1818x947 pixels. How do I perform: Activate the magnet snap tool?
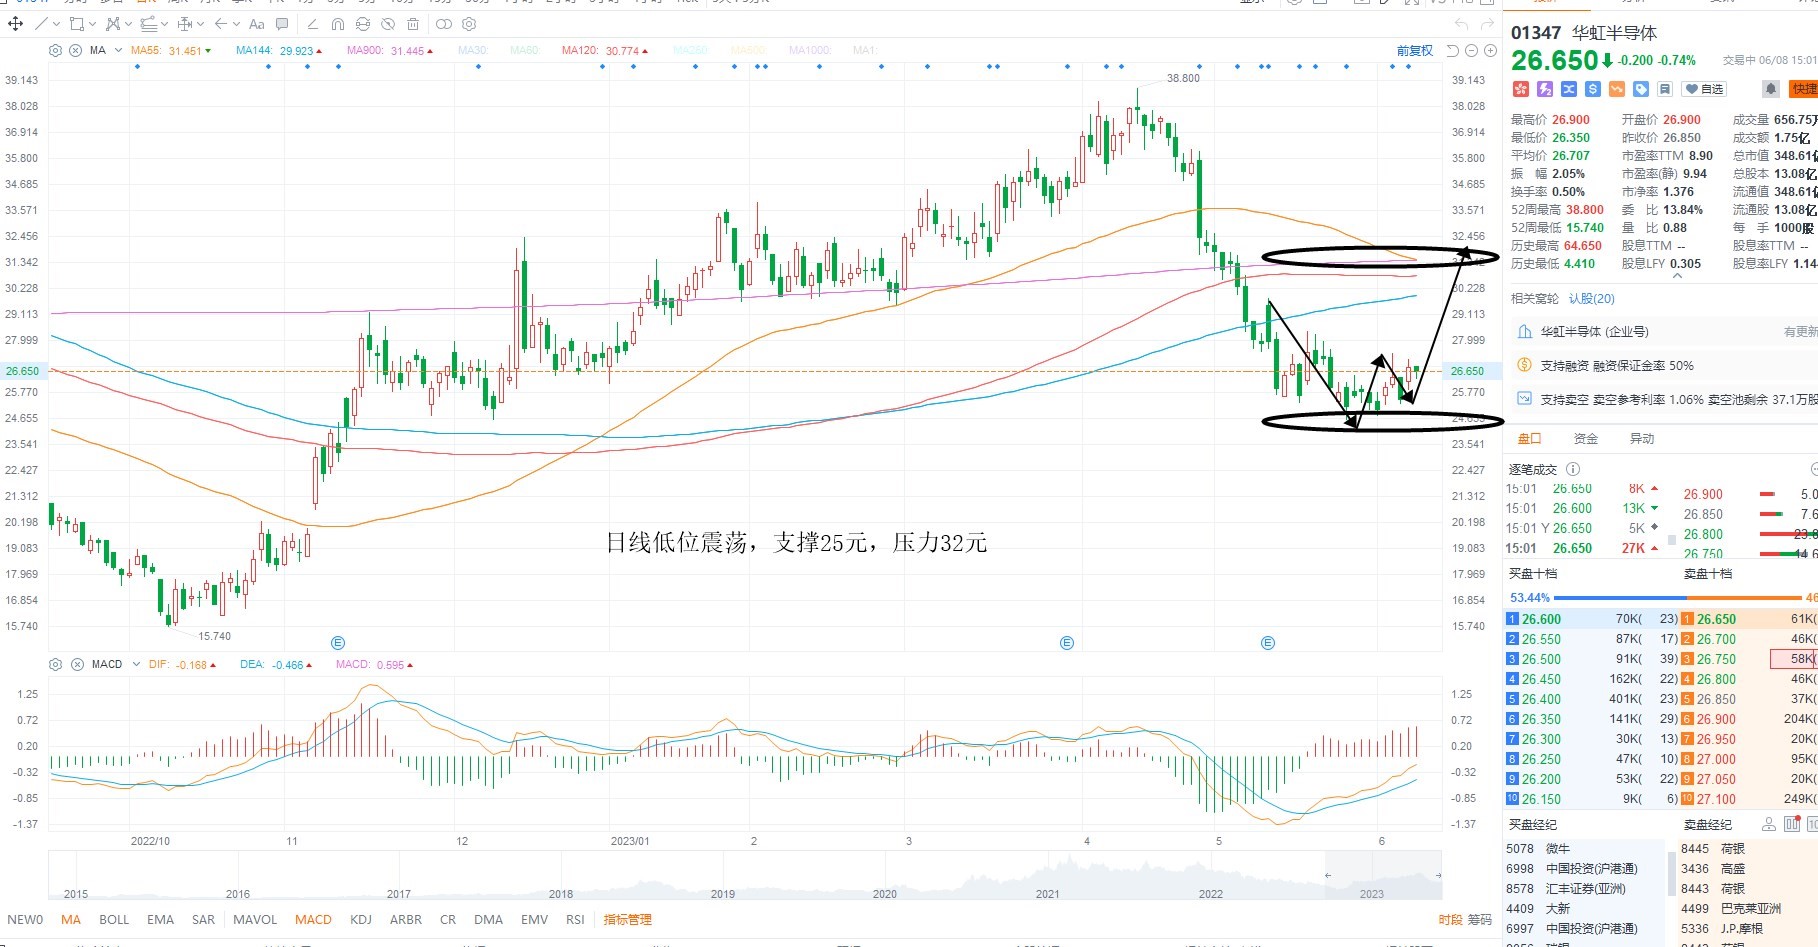pos(338,24)
